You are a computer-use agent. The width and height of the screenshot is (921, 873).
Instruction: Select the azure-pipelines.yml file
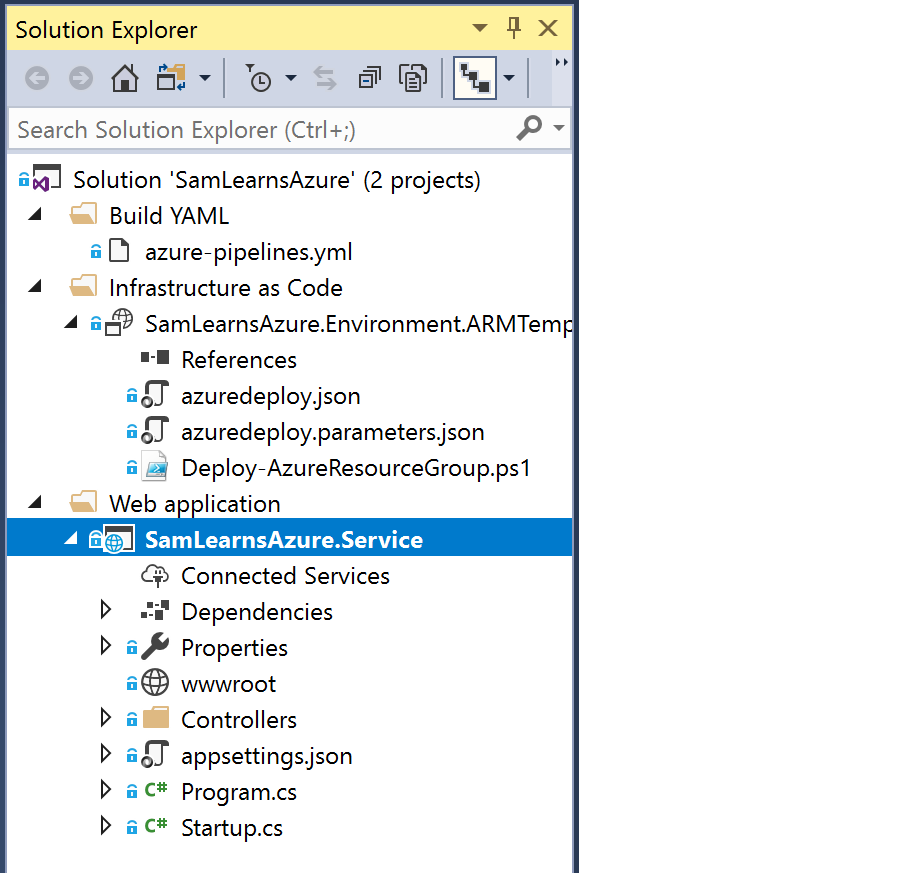click(x=248, y=252)
